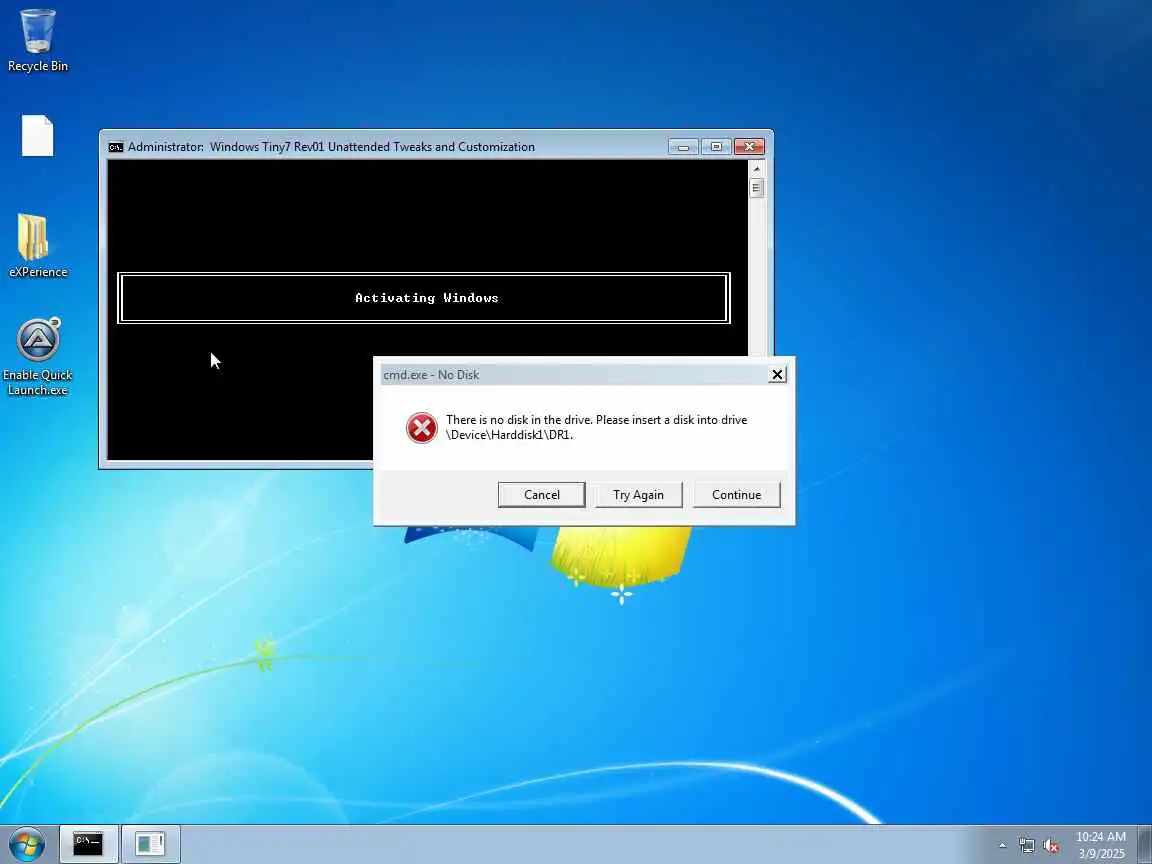Click the console scrollbar up arrow
The image size is (1152, 864).
(757, 168)
